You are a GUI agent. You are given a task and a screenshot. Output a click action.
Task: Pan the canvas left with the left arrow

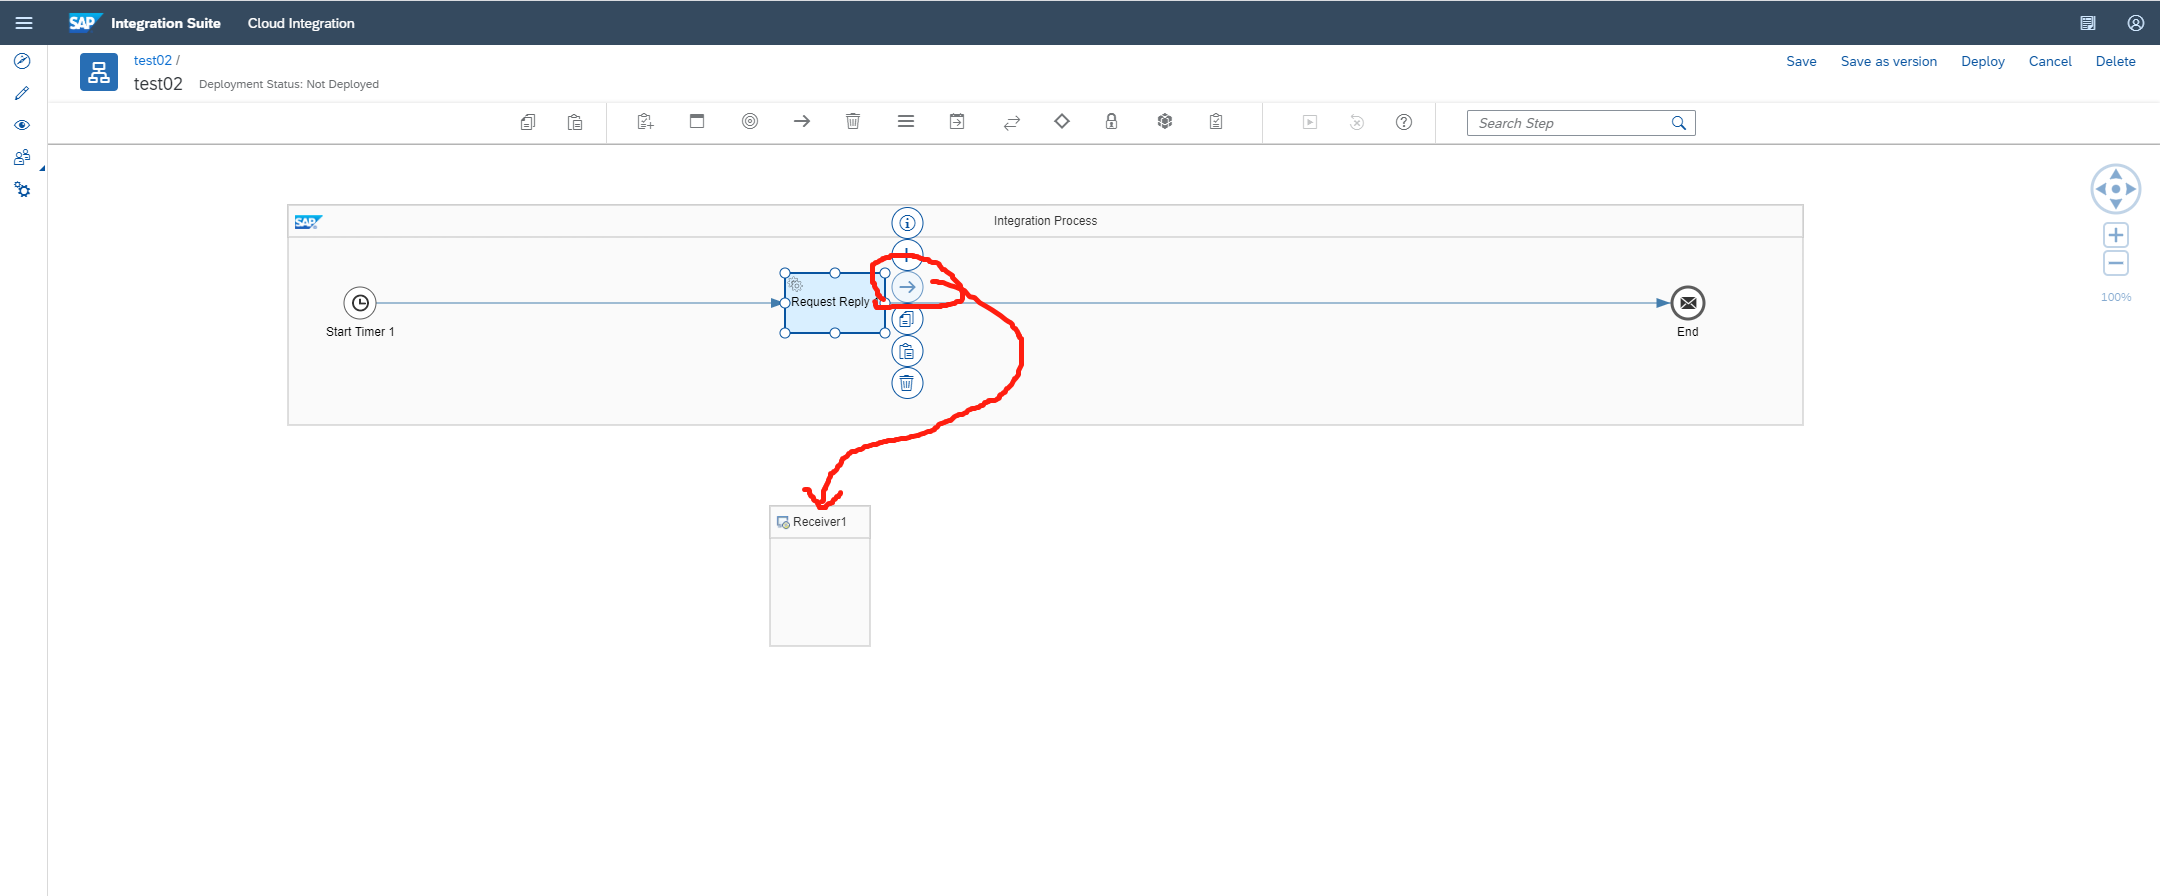[2101, 189]
